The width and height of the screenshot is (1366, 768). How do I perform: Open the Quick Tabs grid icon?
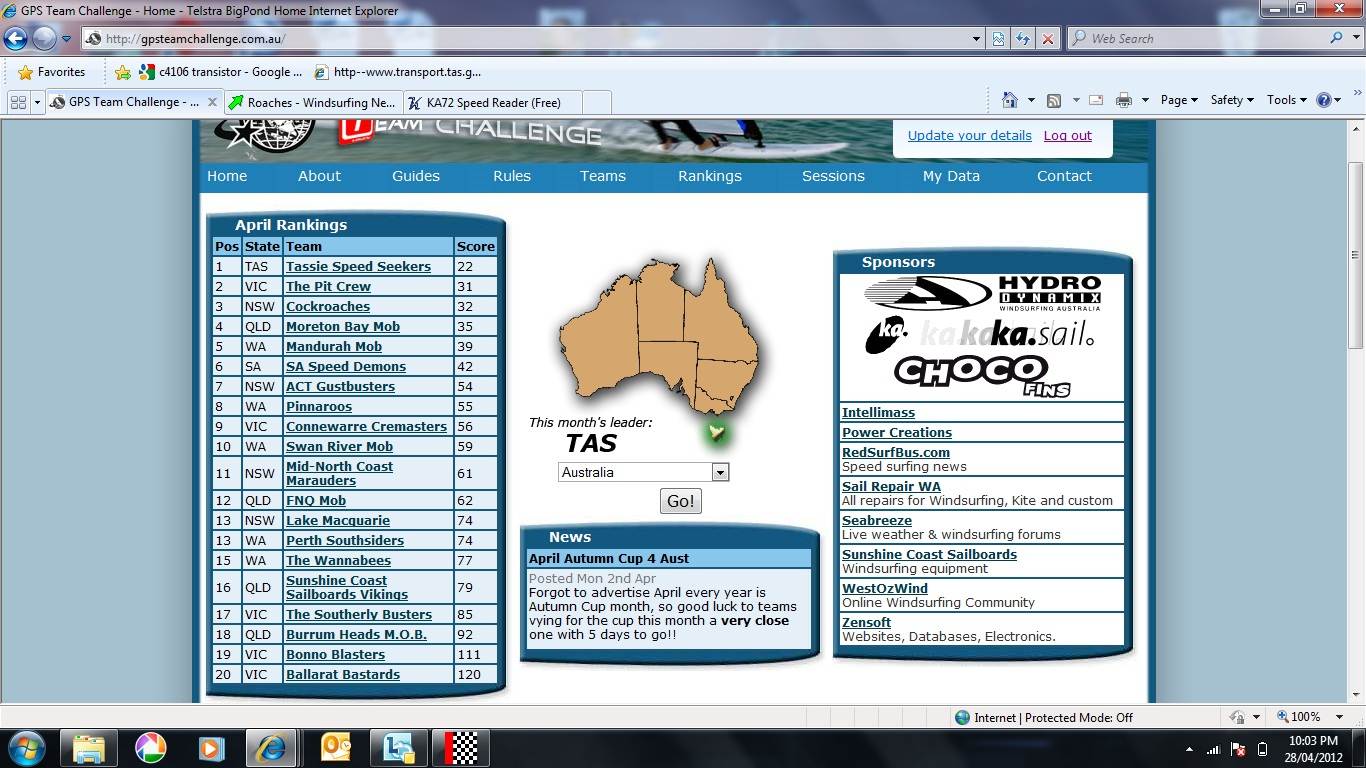click(17, 102)
